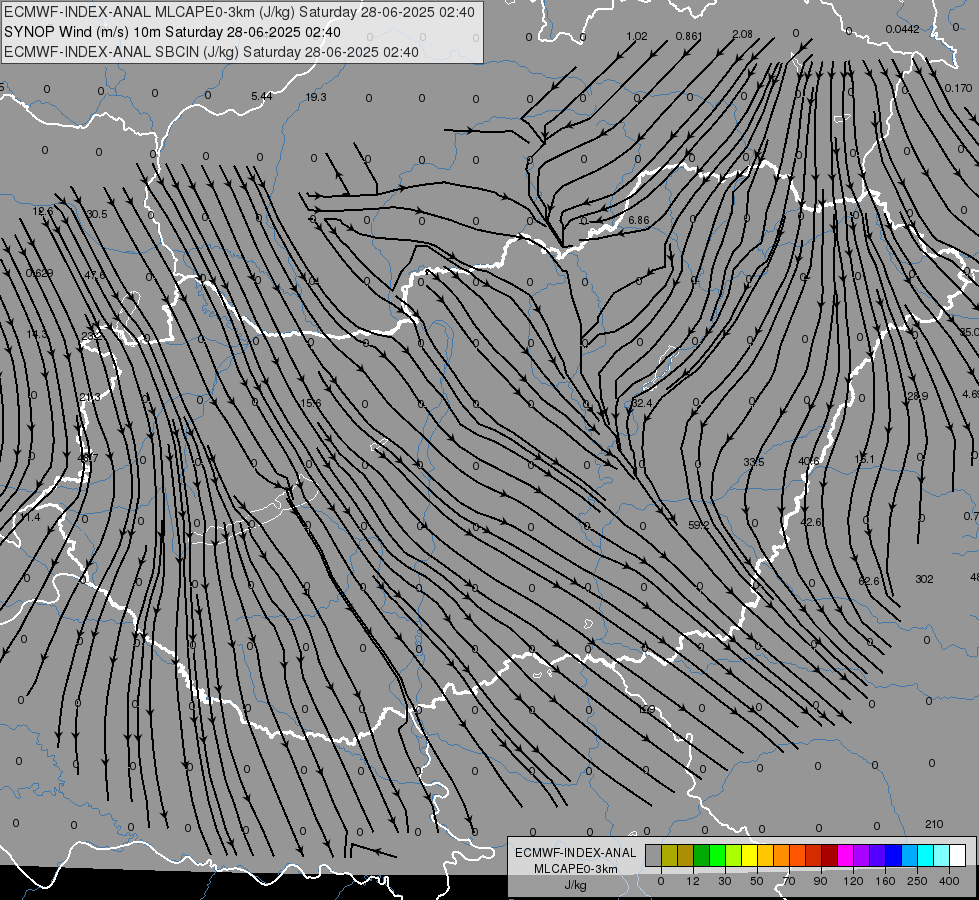Click the dark green legend swatch
This screenshot has width=979, height=900.
(702, 855)
